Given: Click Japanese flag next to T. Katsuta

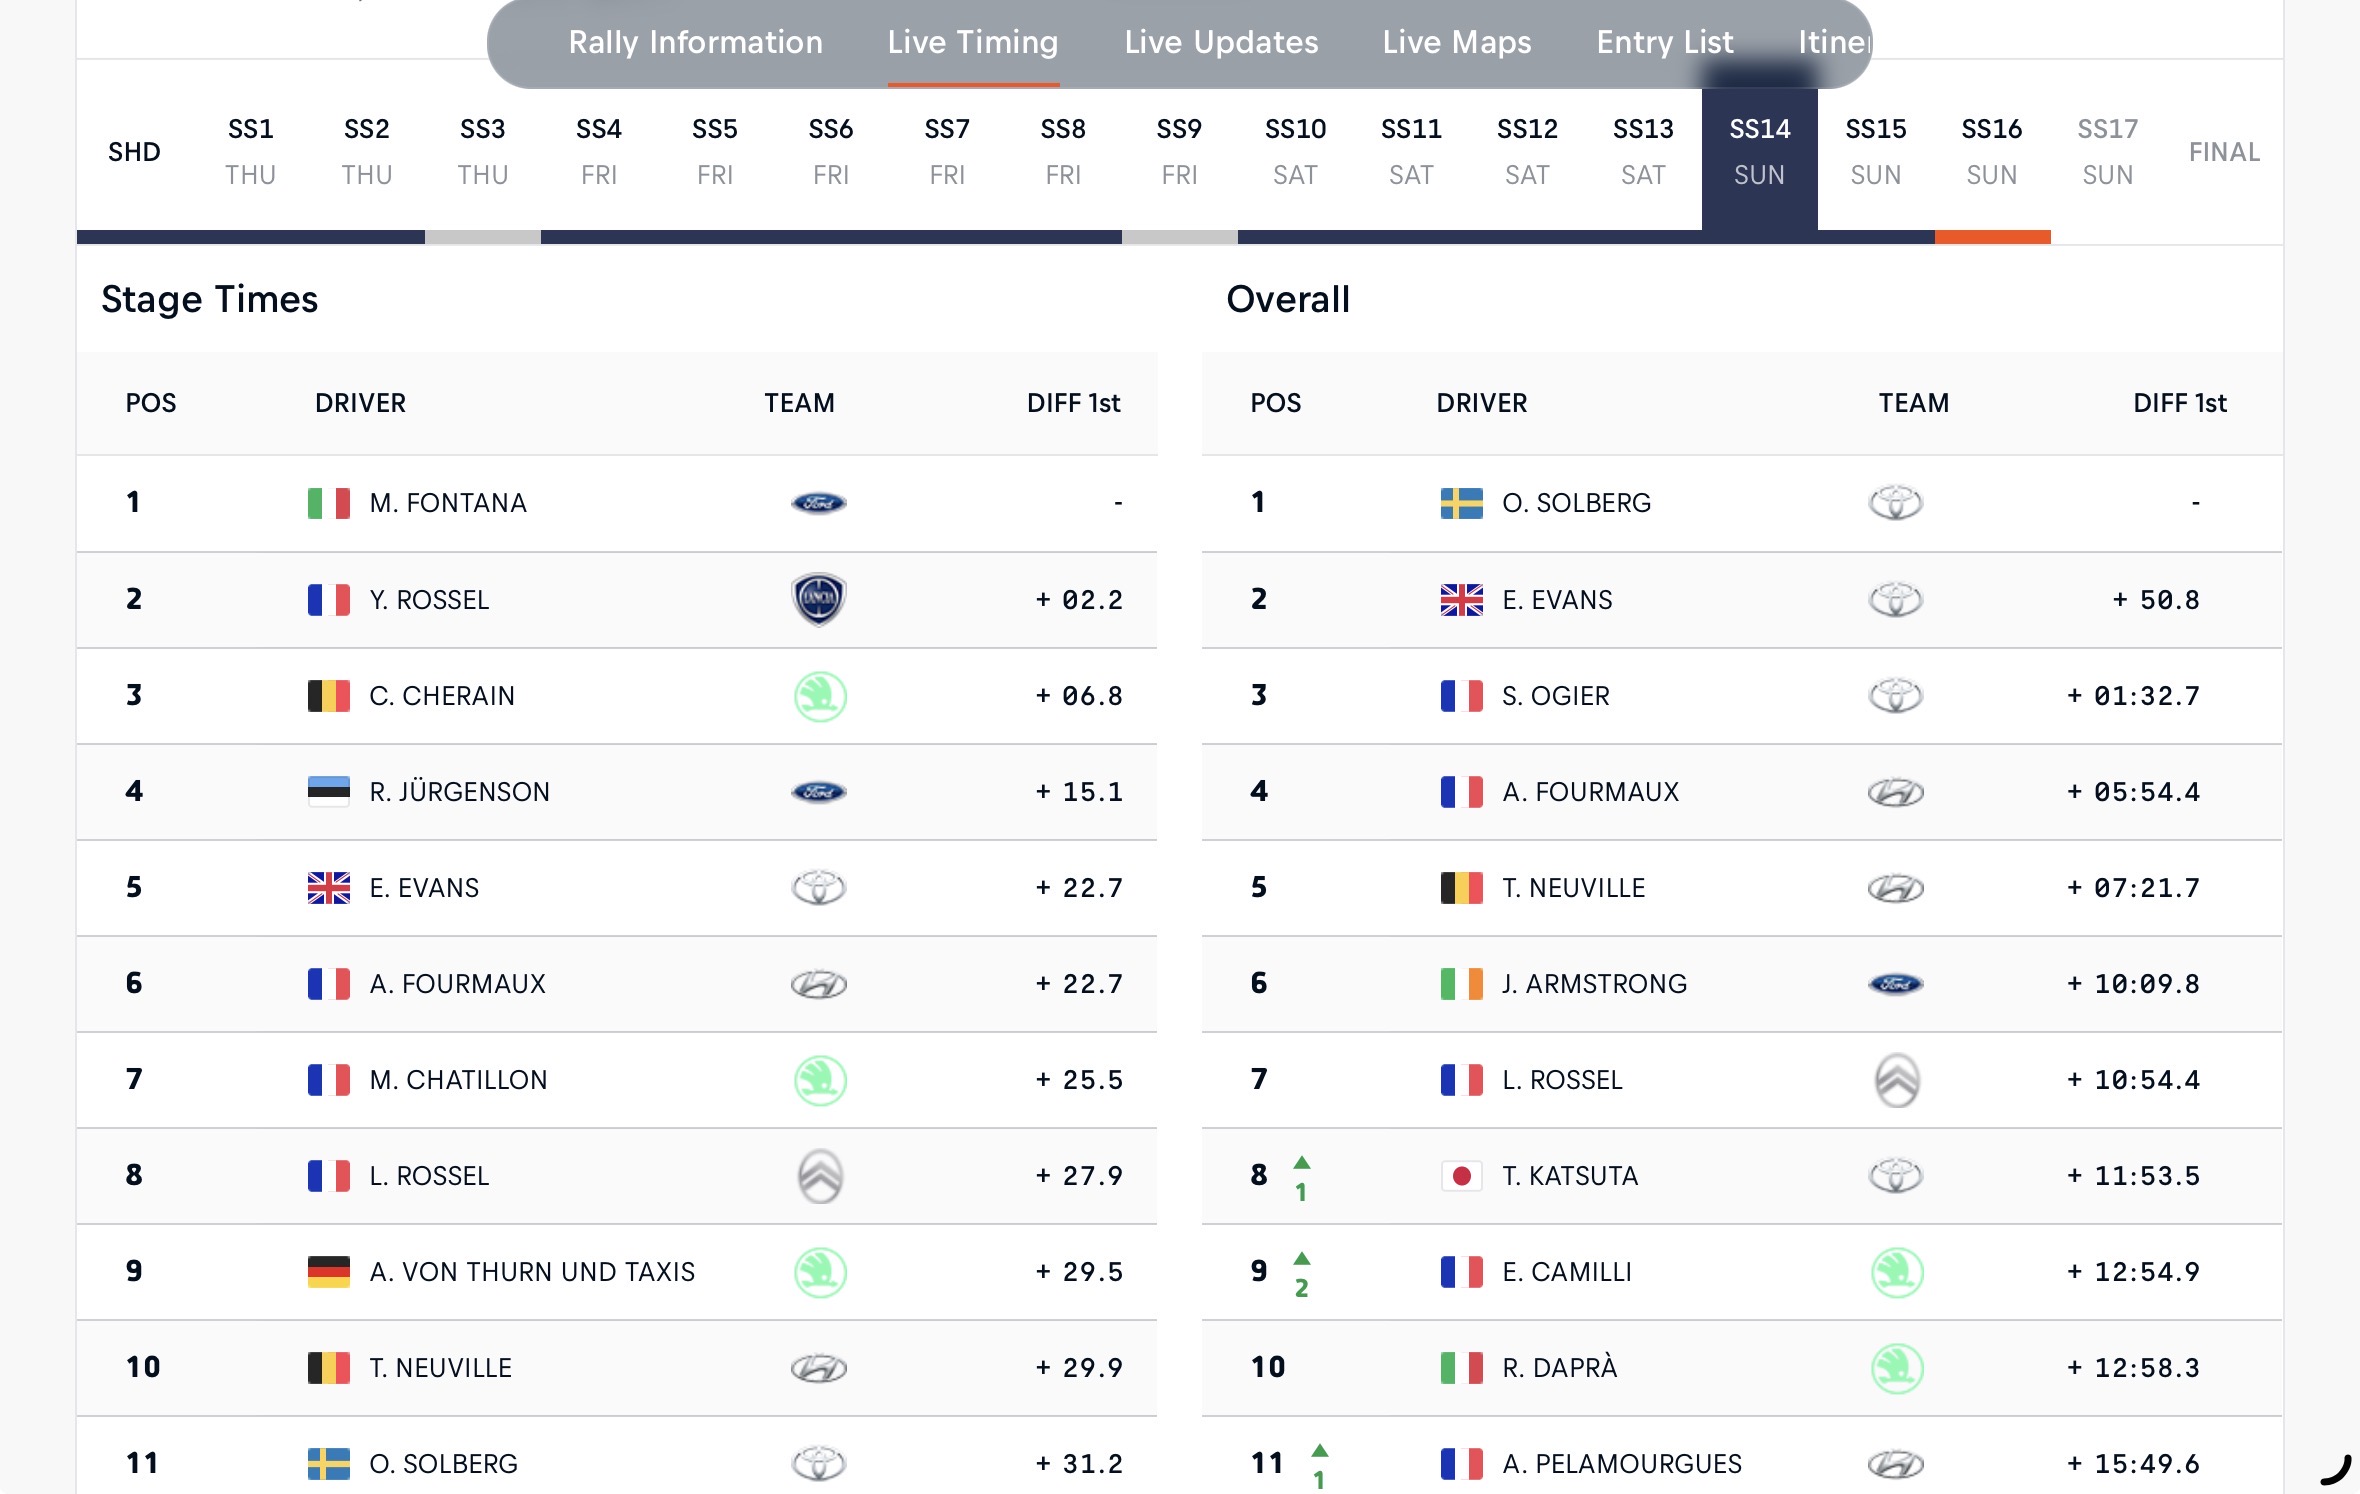Looking at the screenshot, I should [x=1461, y=1176].
